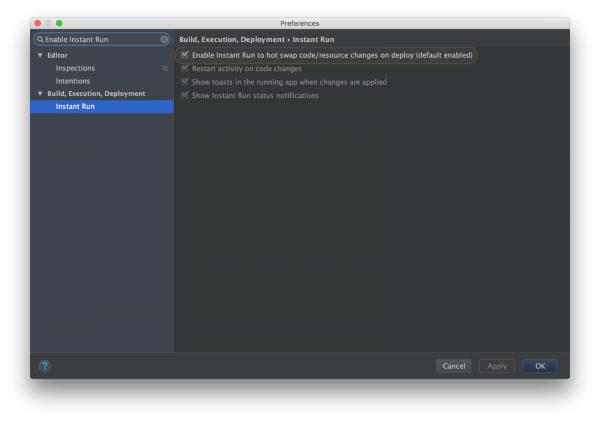Click the green zoom window button
The width and height of the screenshot is (600, 422).
pos(59,23)
